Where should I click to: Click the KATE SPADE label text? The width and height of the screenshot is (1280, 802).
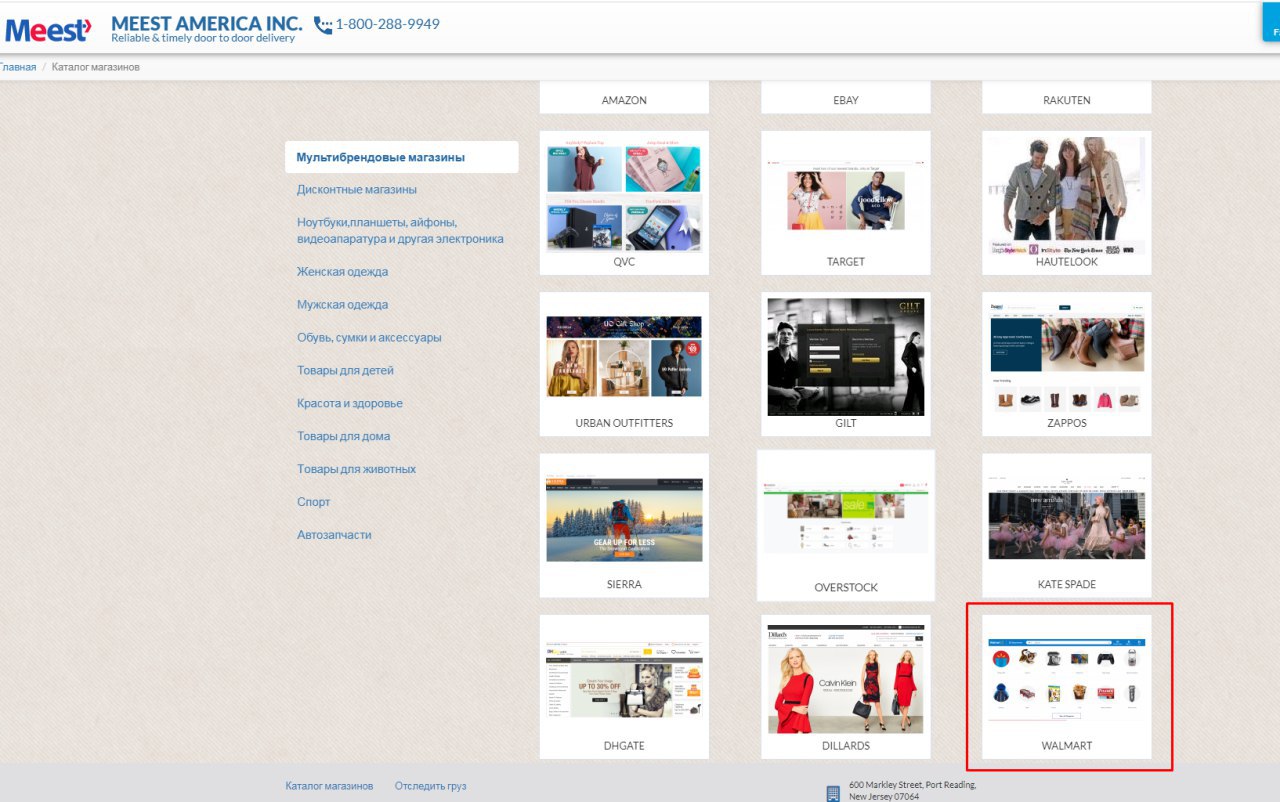pyautogui.click(x=1067, y=584)
